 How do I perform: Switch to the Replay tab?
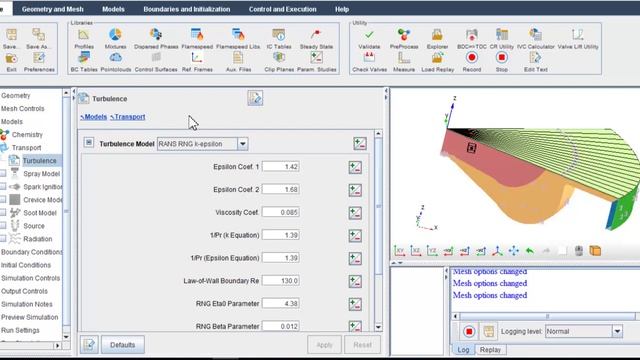pos(490,350)
